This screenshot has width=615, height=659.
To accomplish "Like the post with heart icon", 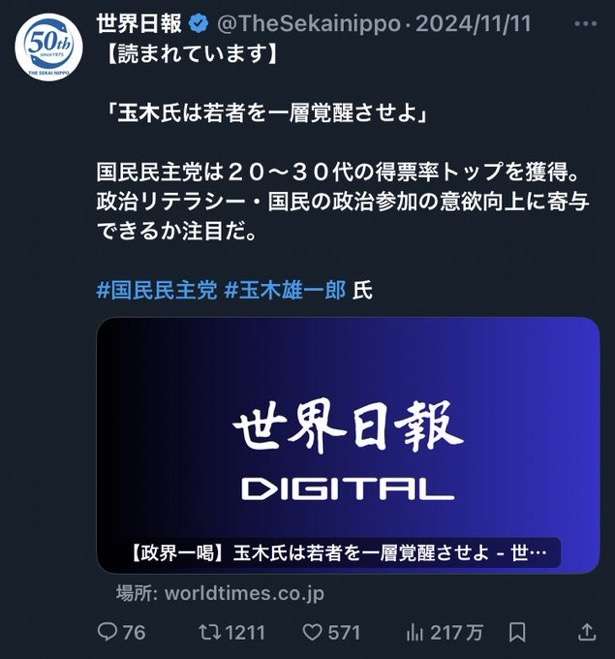I will [312, 632].
